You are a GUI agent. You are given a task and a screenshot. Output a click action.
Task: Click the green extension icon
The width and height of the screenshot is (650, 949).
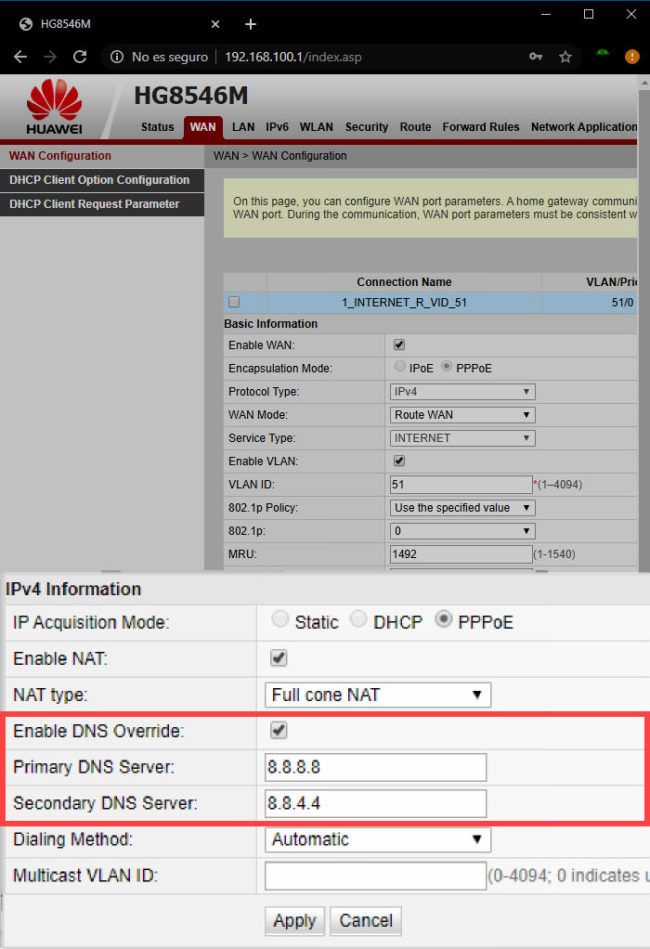point(602,54)
